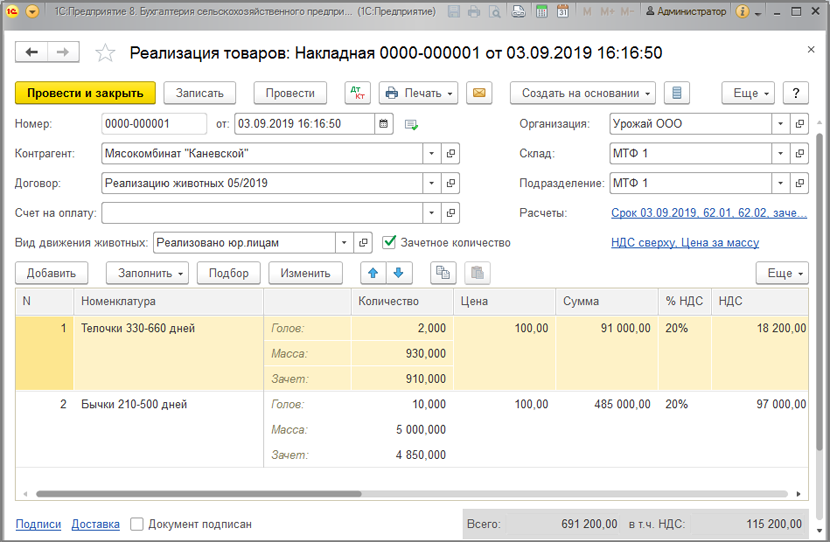Open Подписи link
The image size is (830, 542).
[x=38, y=524]
